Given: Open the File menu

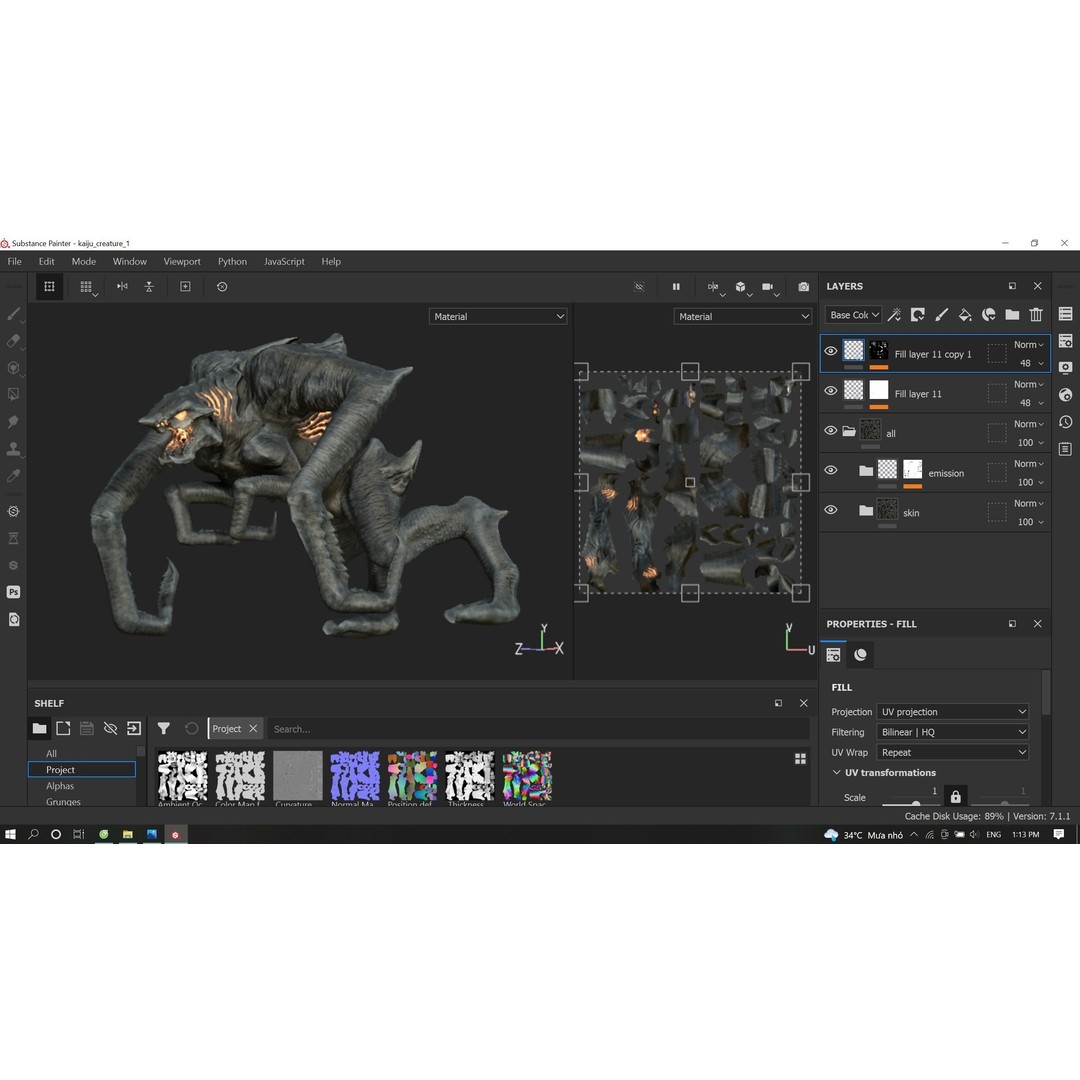Looking at the screenshot, I should tap(14, 261).
